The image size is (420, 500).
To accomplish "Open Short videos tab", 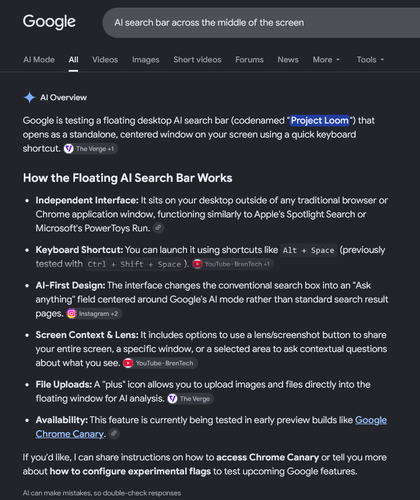I will 197,60.
